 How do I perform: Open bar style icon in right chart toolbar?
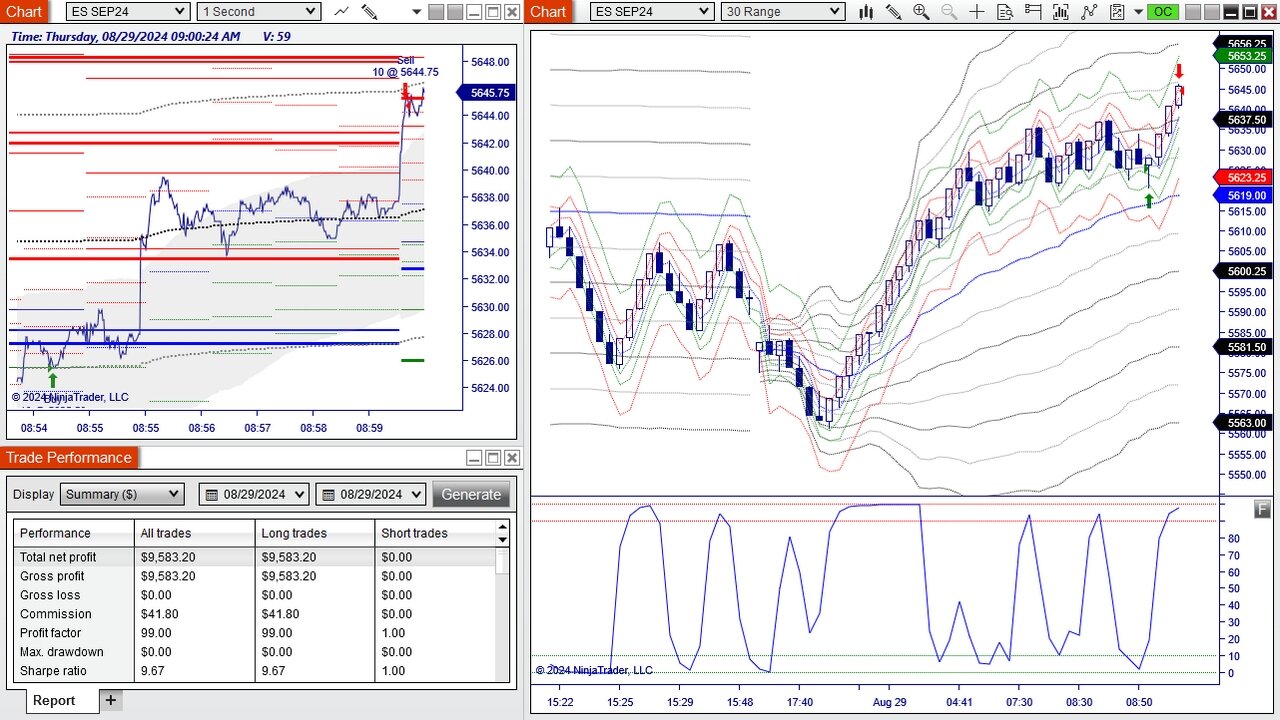(866, 12)
